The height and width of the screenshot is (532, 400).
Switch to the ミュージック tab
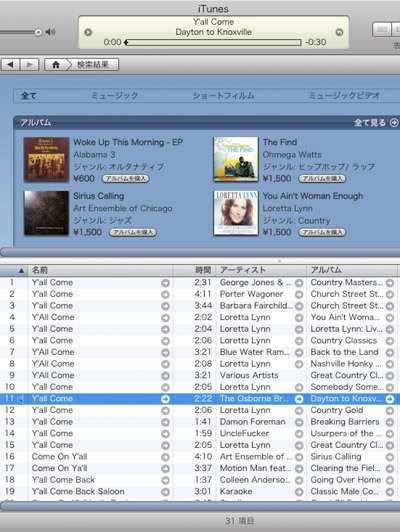tap(115, 96)
